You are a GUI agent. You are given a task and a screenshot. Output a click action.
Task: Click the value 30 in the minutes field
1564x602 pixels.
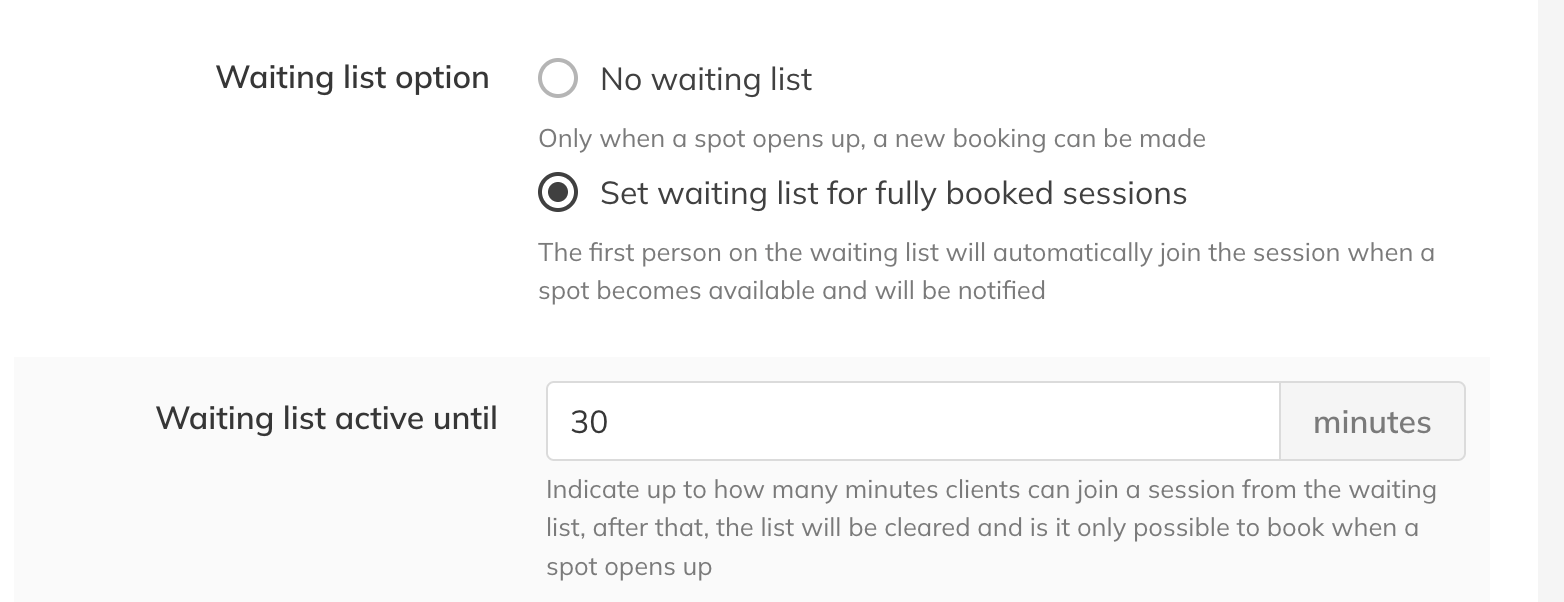(589, 422)
